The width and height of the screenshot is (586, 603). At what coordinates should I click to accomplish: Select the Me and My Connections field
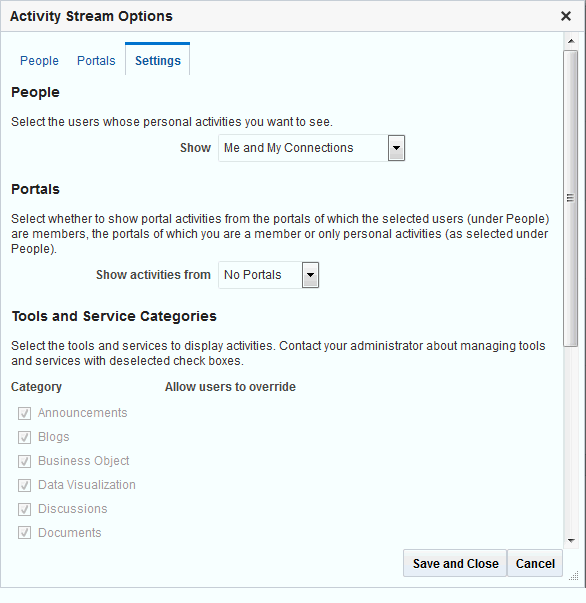click(303, 148)
